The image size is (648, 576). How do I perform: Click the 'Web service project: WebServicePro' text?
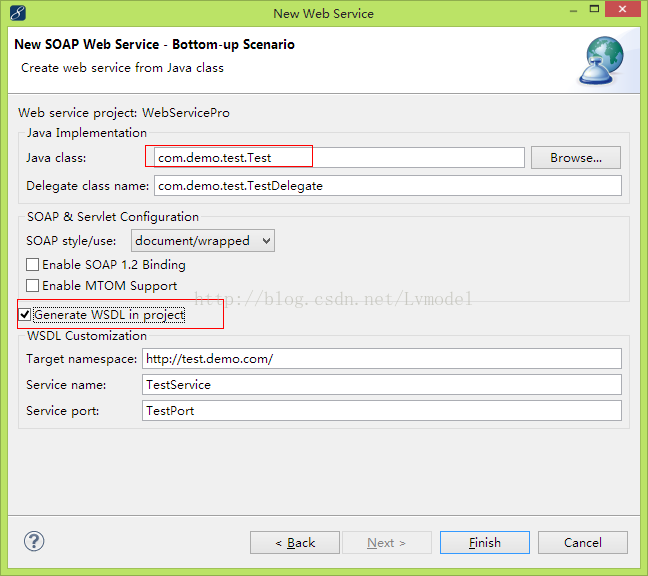point(124,113)
